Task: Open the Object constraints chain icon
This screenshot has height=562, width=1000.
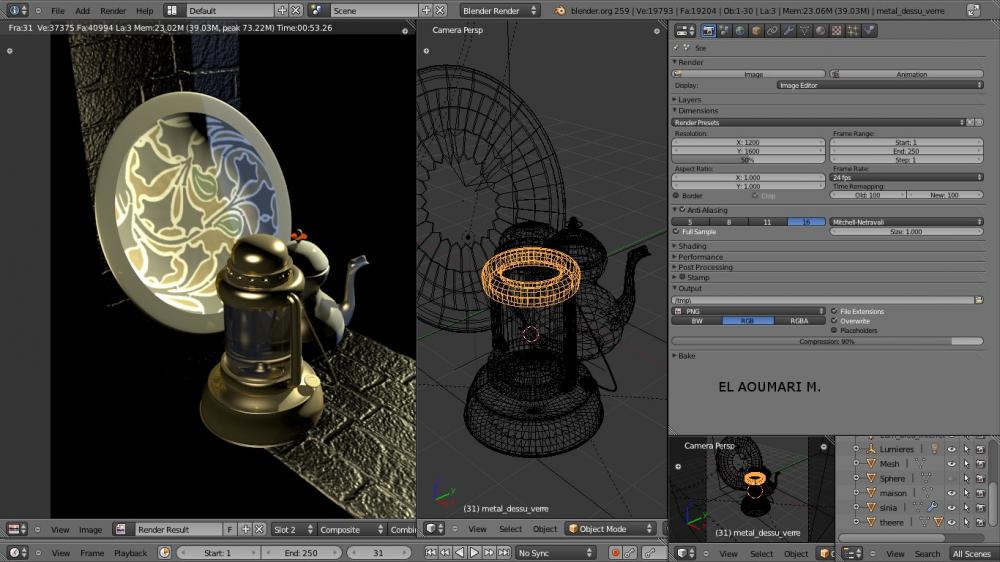Action: 773,31
